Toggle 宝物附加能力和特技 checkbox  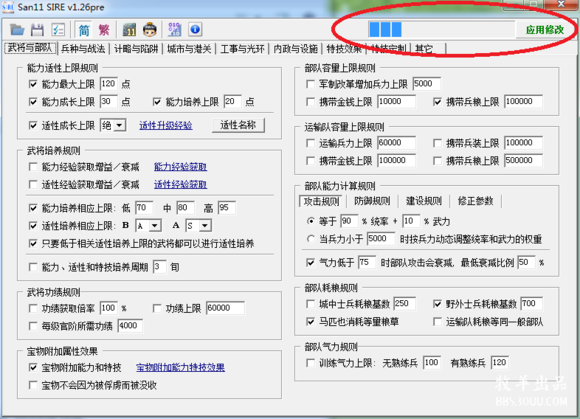click(33, 368)
